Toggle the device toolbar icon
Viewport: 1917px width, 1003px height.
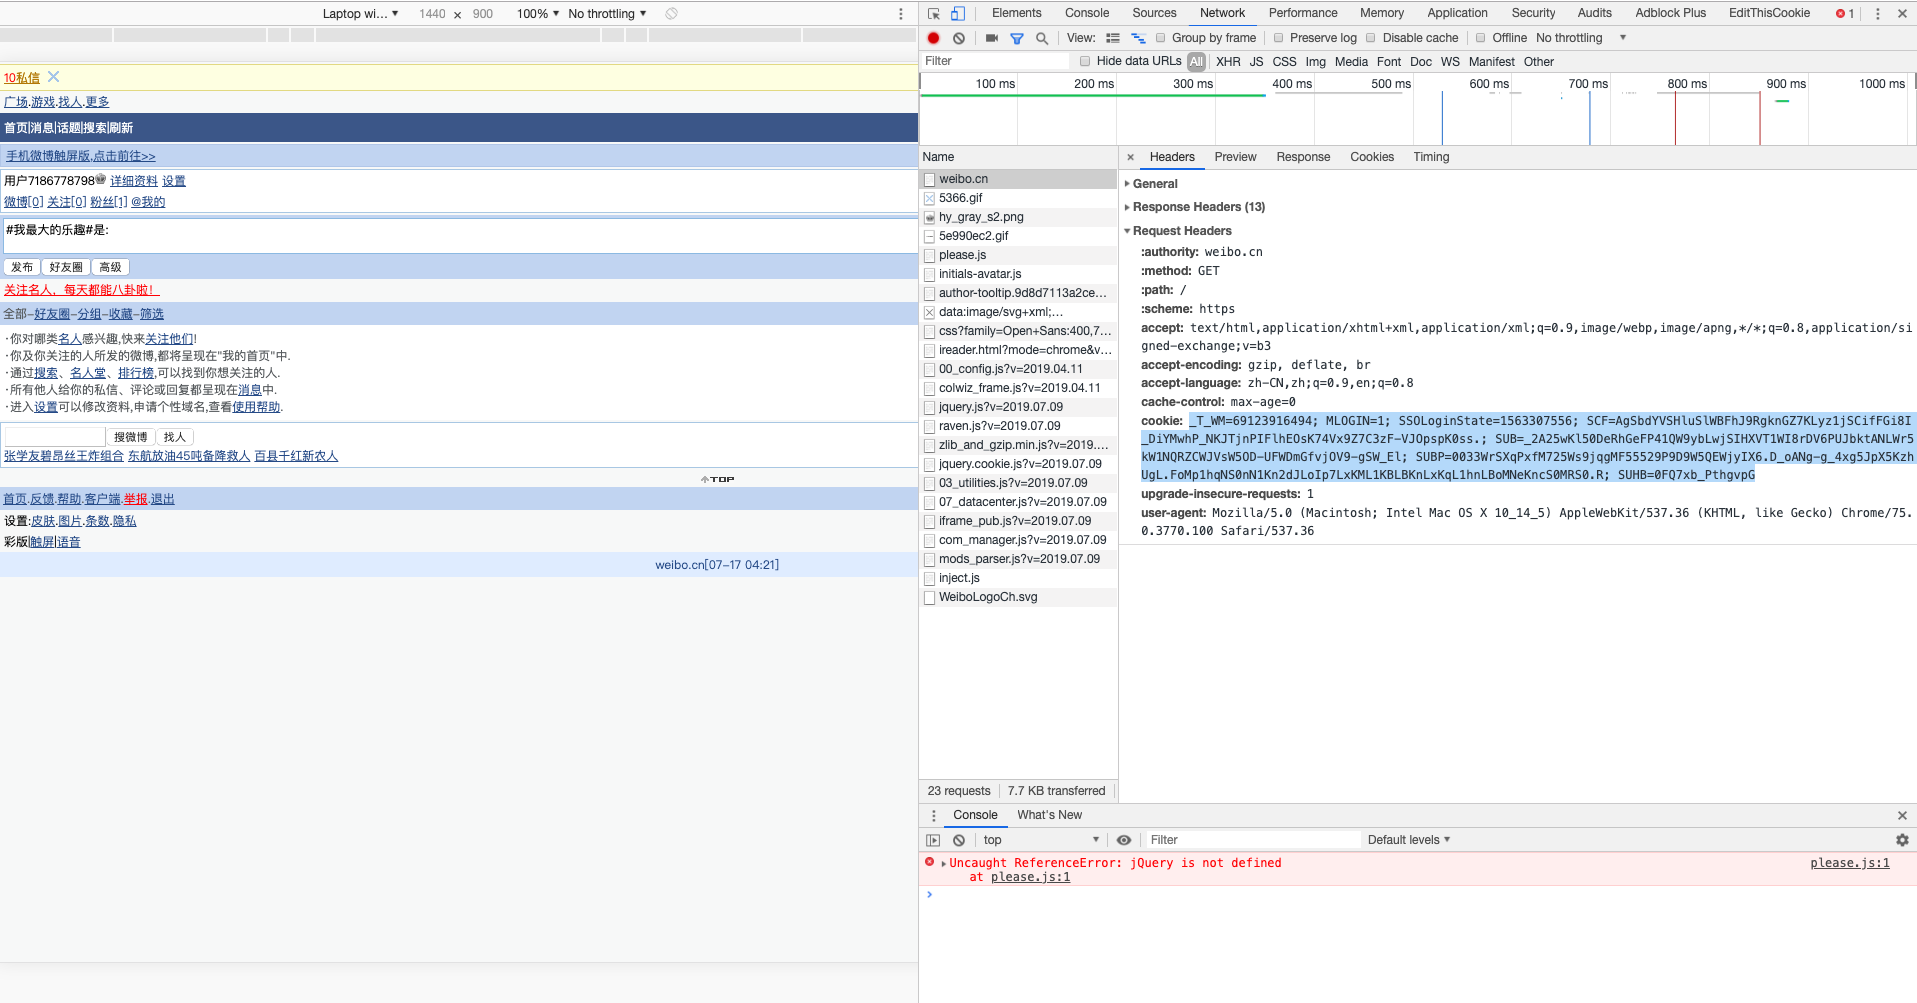pos(958,13)
